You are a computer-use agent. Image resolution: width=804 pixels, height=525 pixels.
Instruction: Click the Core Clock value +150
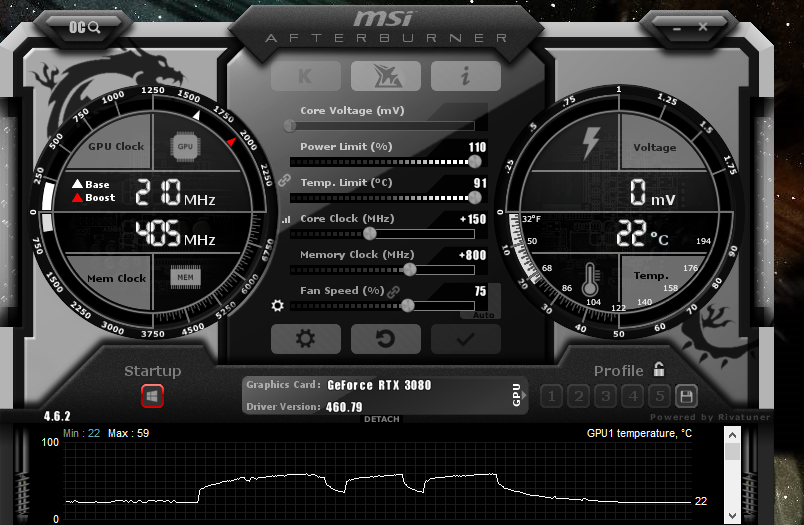pos(473,219)
